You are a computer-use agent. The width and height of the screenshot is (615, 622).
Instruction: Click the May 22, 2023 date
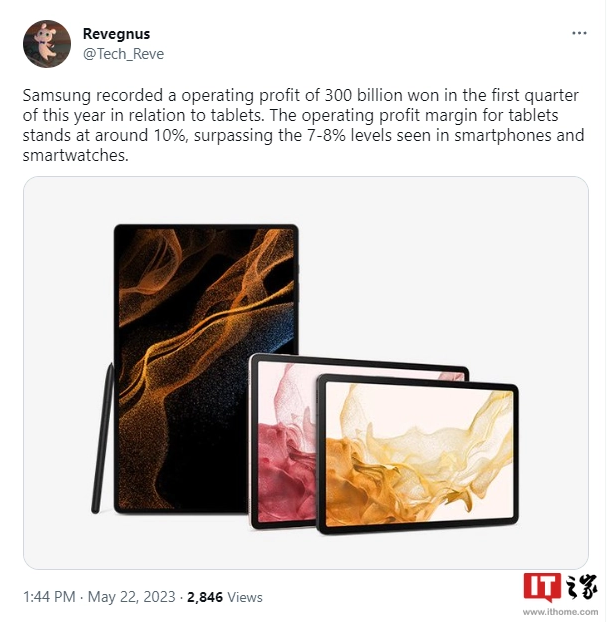131,597
